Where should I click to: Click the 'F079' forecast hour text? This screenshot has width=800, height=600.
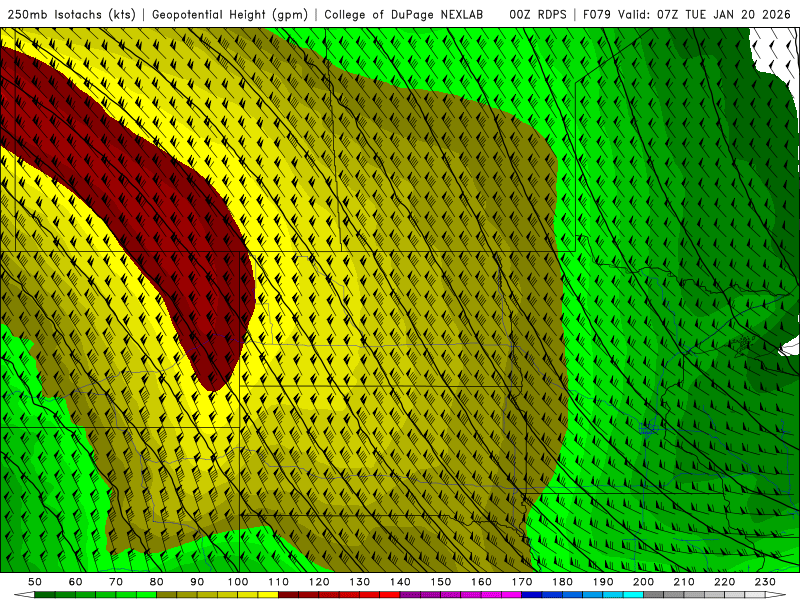[597, 15]
